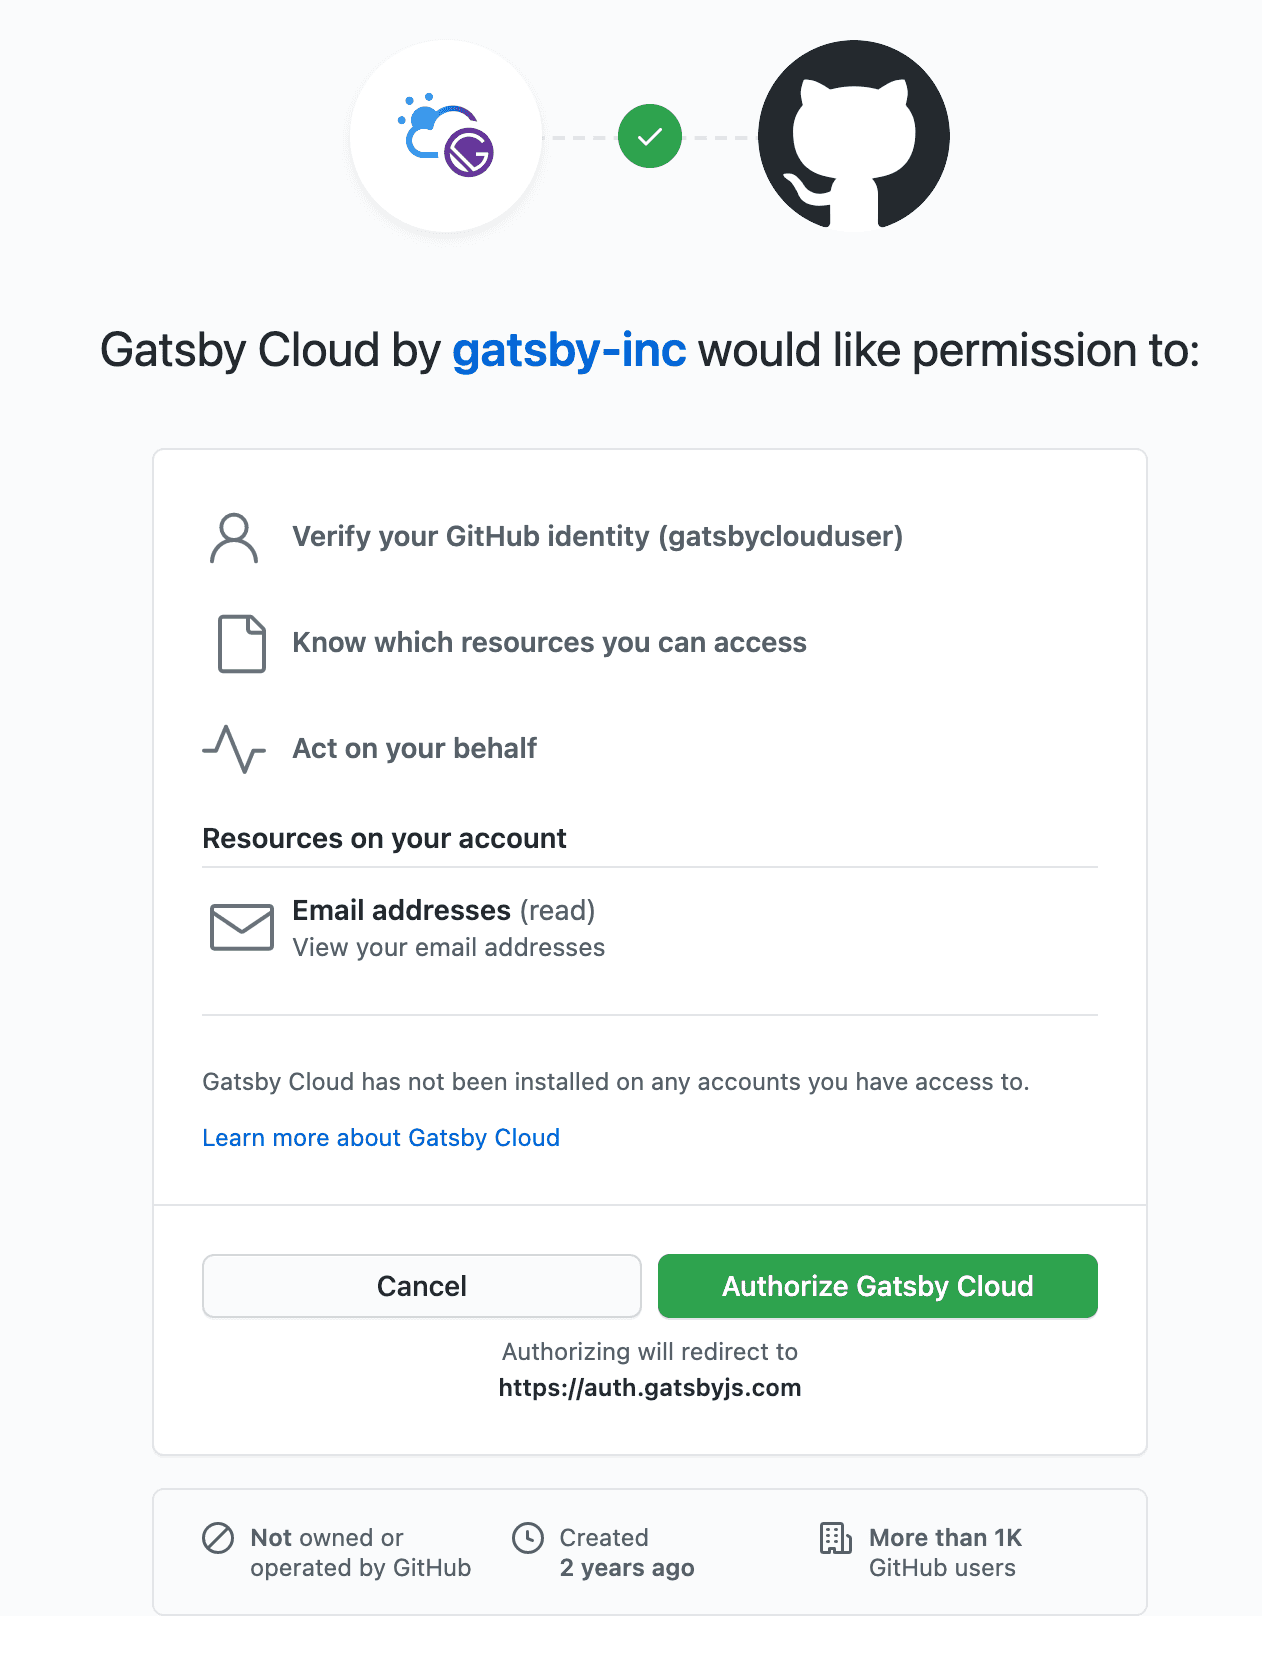Click the Resources on your account heading

pyautogui.click(x=384, y=839)
